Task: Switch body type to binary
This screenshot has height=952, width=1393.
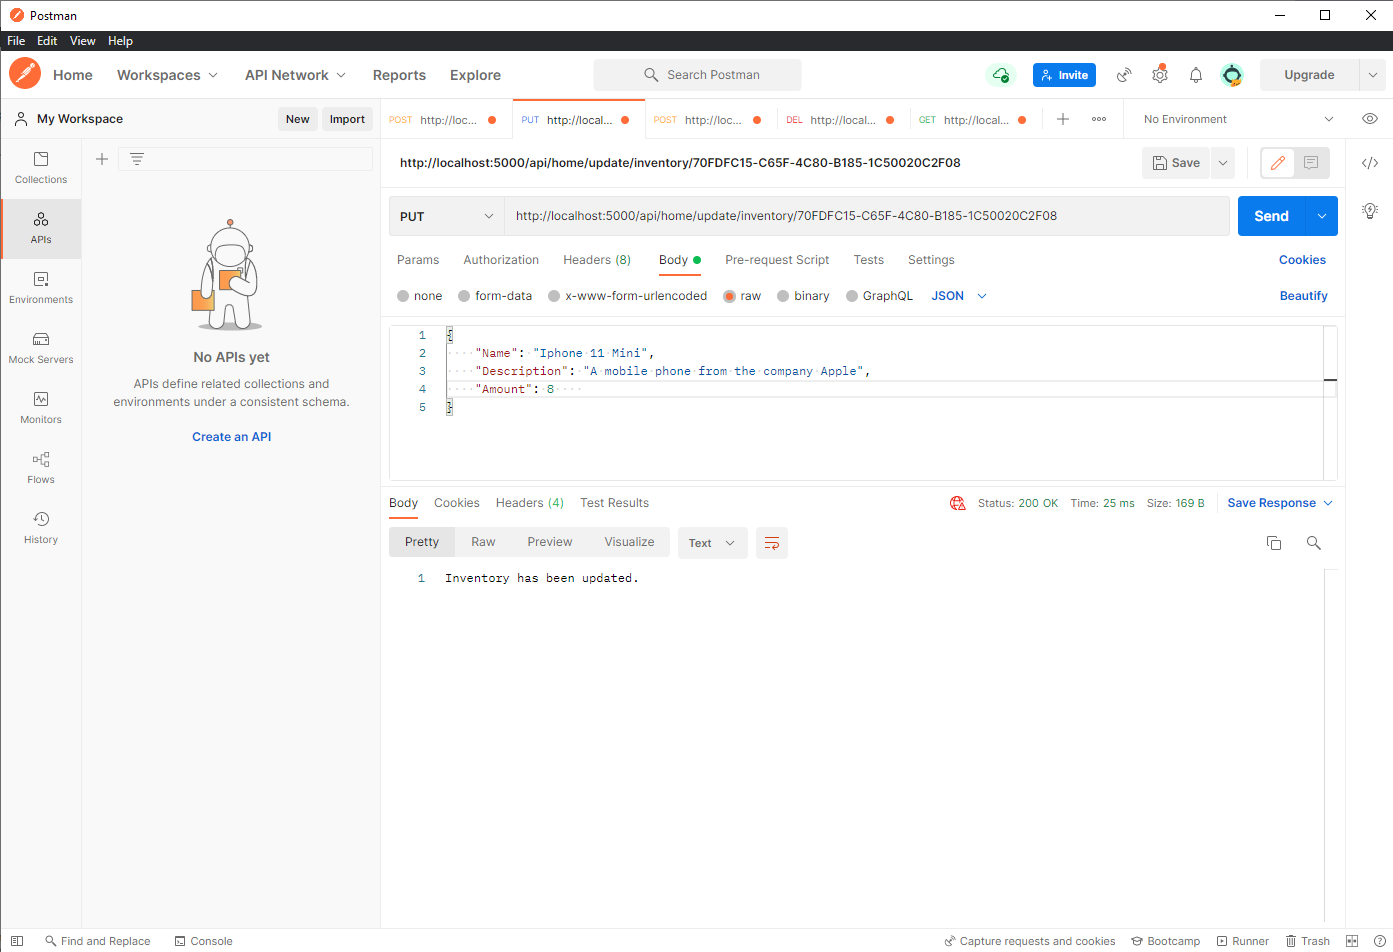Action: click(x=803, y=295)
